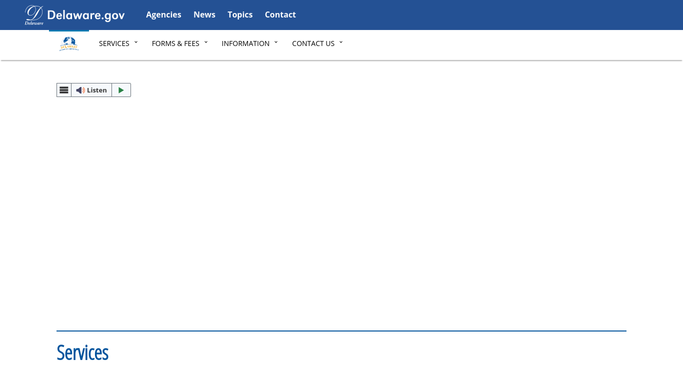Image resolution: width=683 pixels, height=384 pixels.
Task: Select the INFORMATION menu label
Action: coord(245,44)
